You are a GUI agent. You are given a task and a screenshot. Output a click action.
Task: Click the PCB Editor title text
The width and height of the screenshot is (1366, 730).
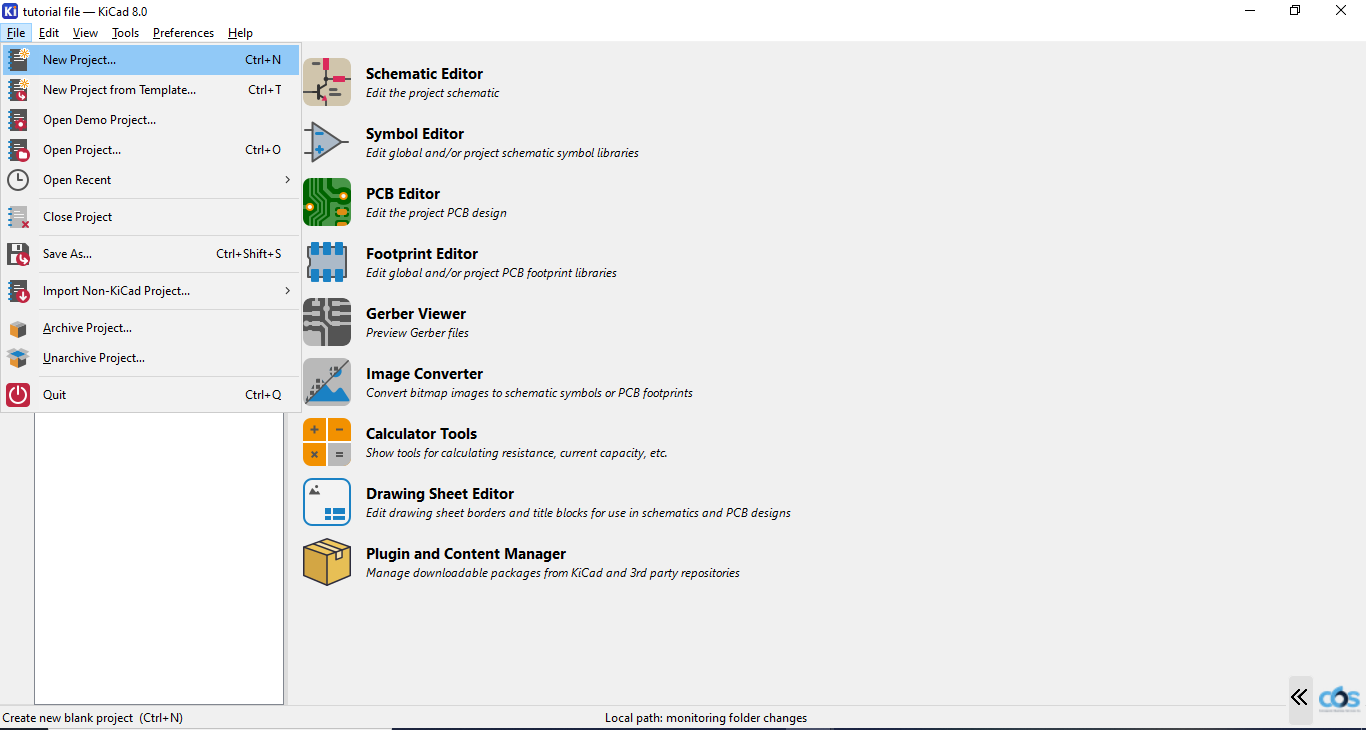[403, 194]
